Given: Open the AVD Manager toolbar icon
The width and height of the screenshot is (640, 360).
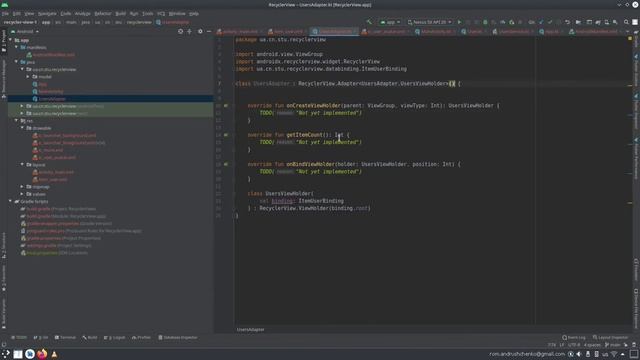Looking at the screenshot, I should [x=607, y=22].
